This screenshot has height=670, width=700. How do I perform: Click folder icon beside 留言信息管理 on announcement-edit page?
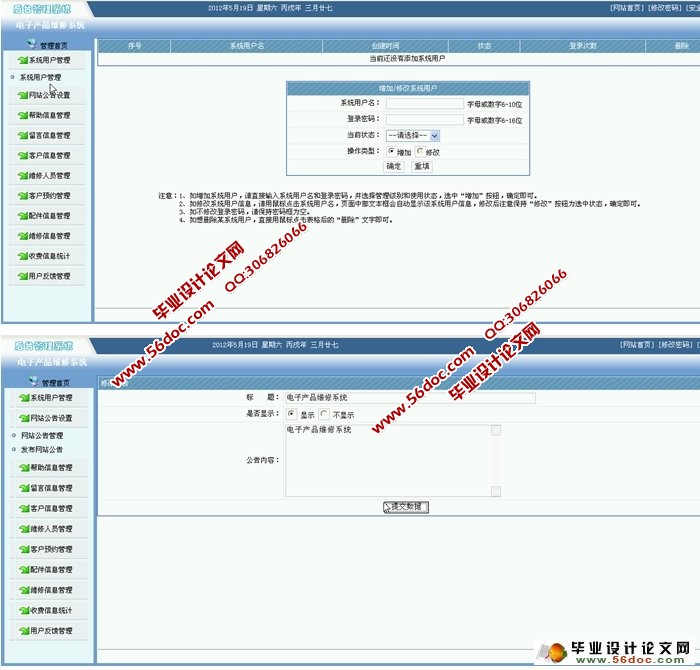25,488
